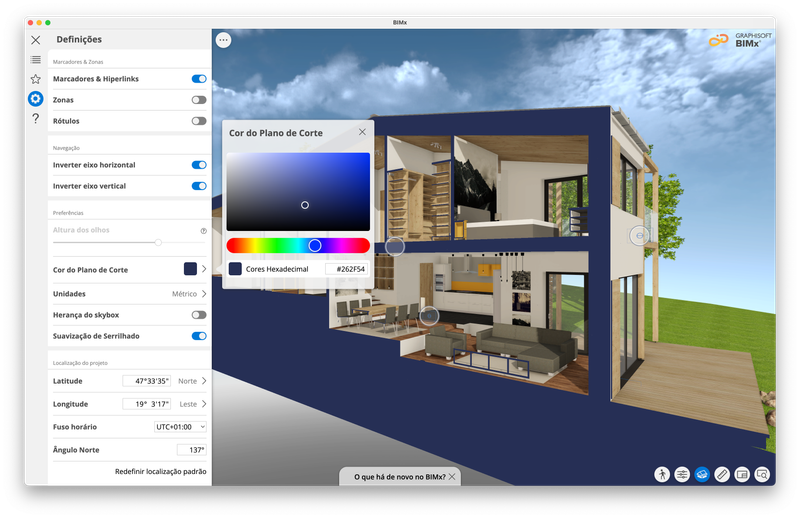Close the Cor do Plano de Corte popup
The image size is (800, 518).
tap(362, 132)
